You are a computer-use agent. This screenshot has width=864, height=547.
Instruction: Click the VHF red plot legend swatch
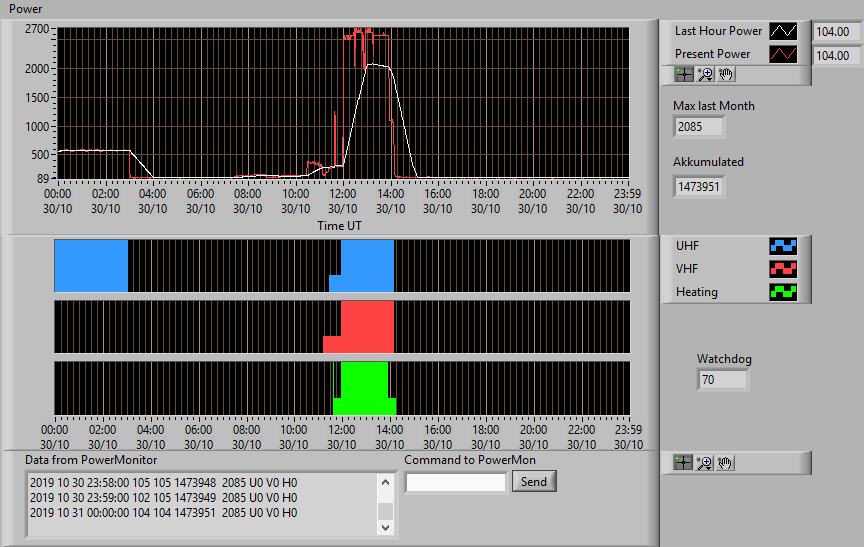click(783, 269)
